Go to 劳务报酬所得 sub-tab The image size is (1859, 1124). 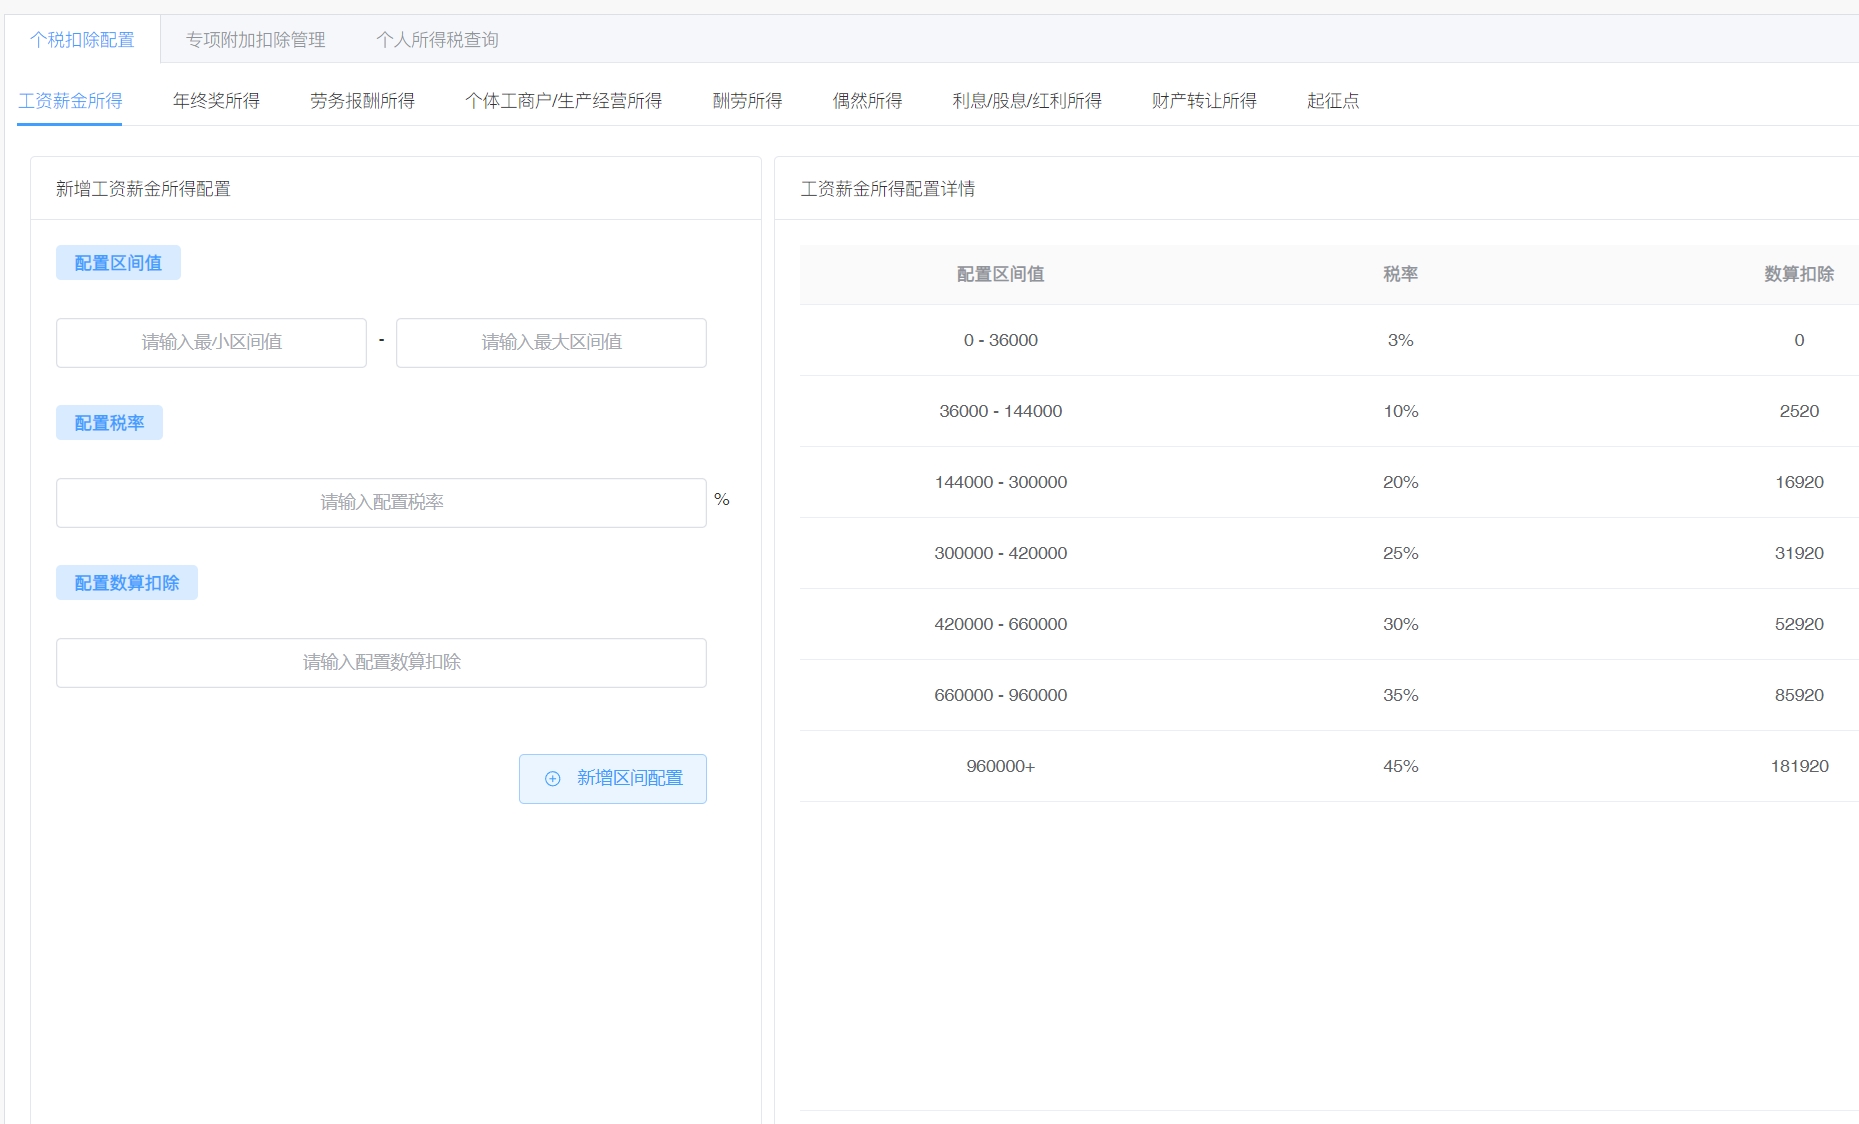pyautogui.click(x=362, y=101)
